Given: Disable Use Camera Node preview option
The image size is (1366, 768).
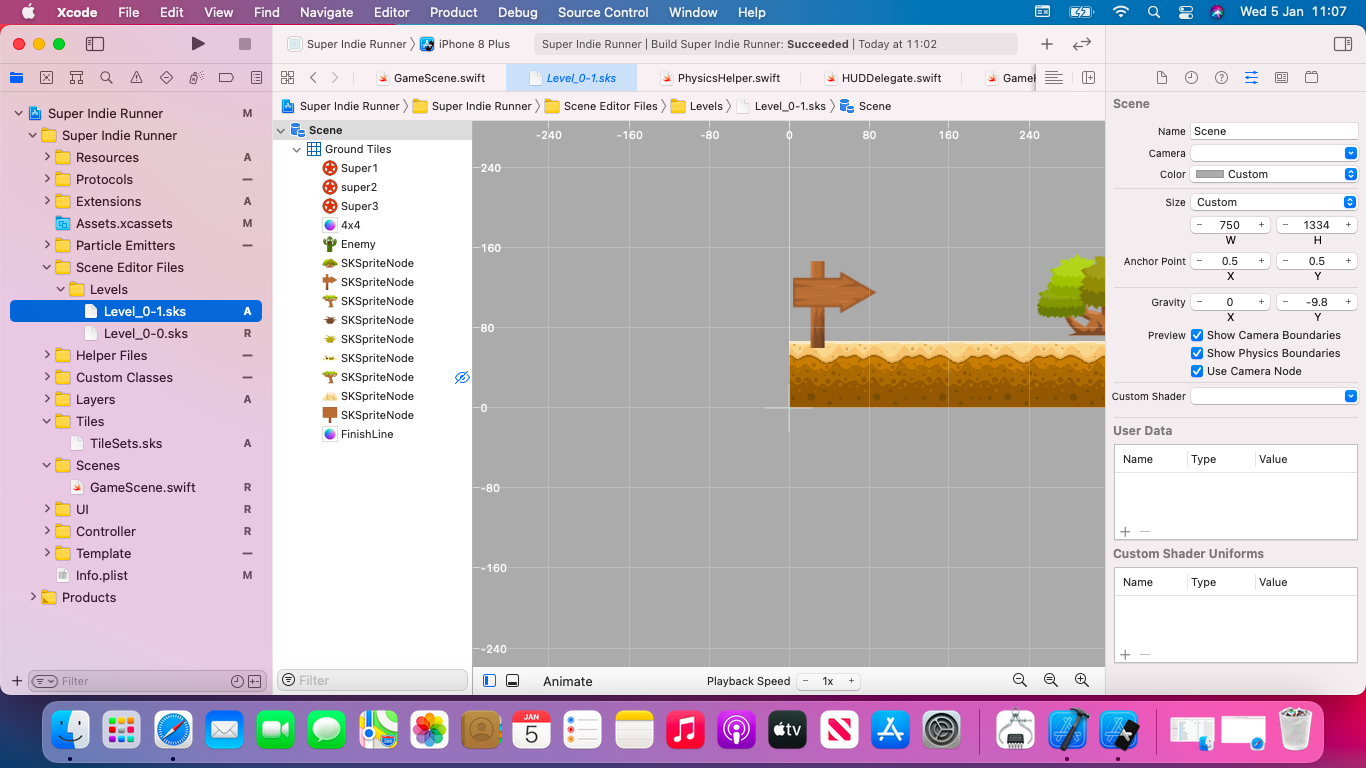Looking at the screenshot, I should (x=1197, y=369).
